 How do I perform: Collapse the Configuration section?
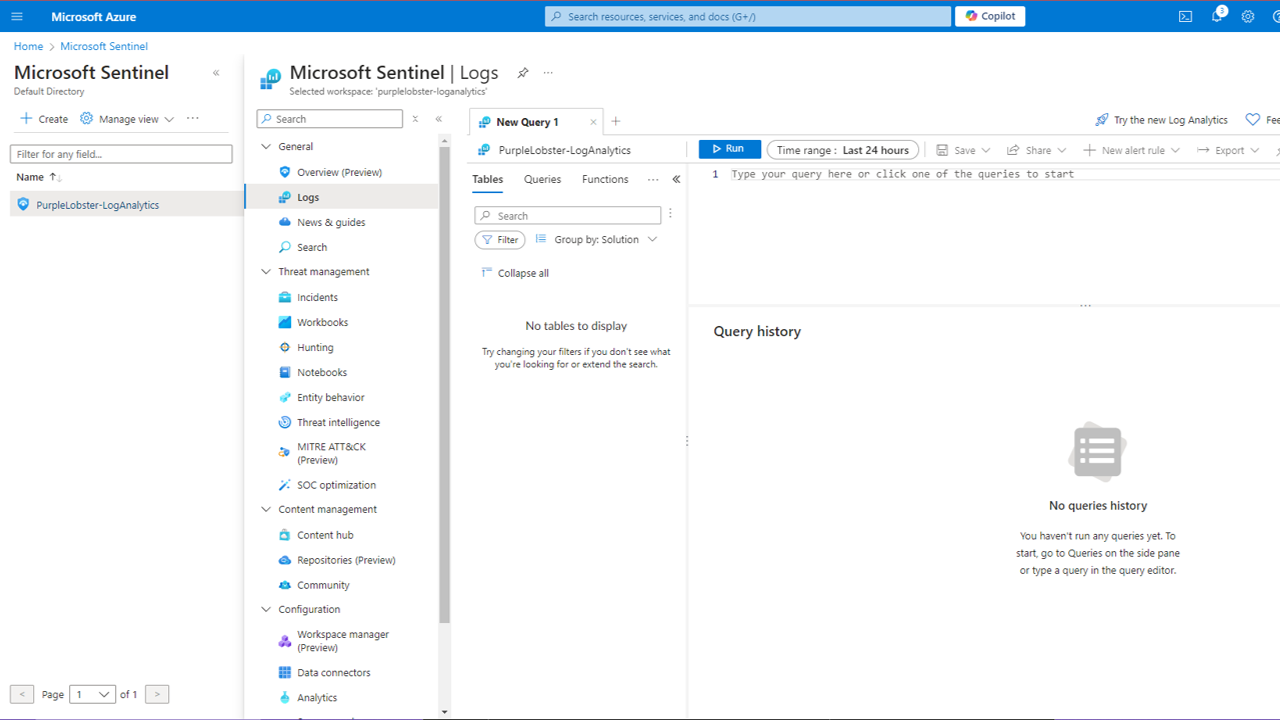[266, 609]
